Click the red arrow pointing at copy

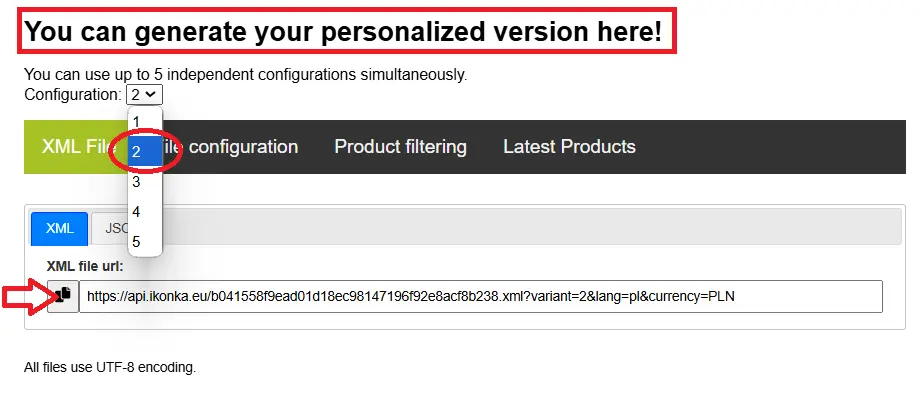[x=25, y=298]
